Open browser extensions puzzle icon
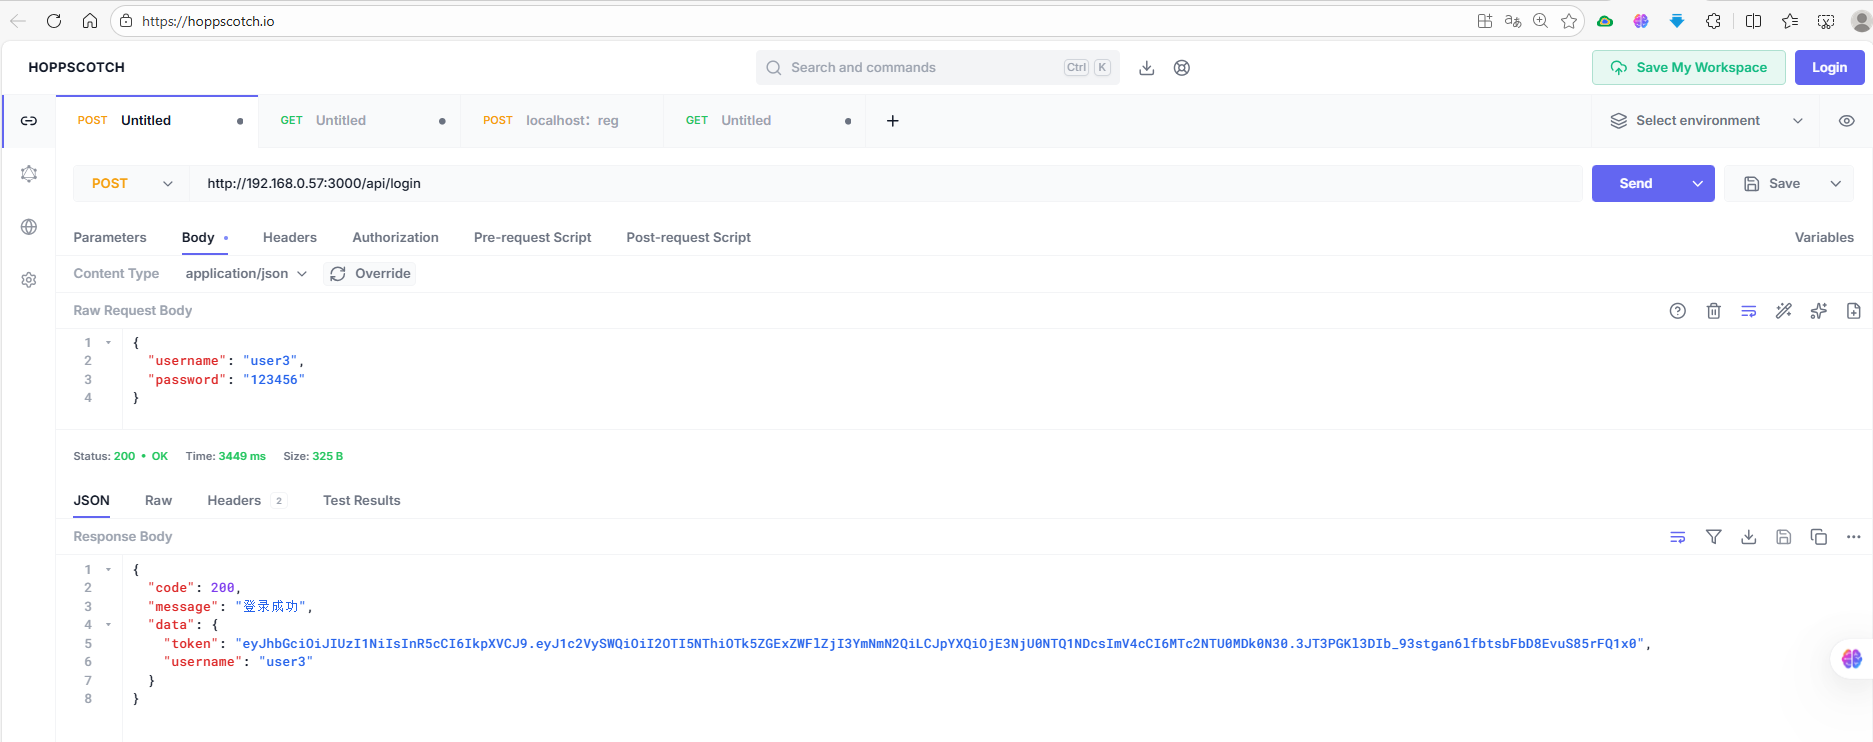Image resolution: width=1873 pixels, height=742 pixels. pos(1714,21)
